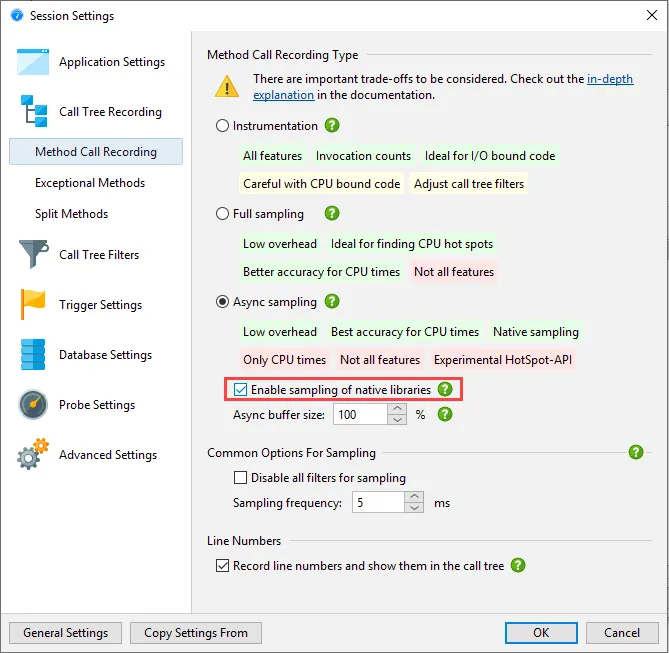Click 'Careful with CPU bound code' tag

(x=322, y=184)
